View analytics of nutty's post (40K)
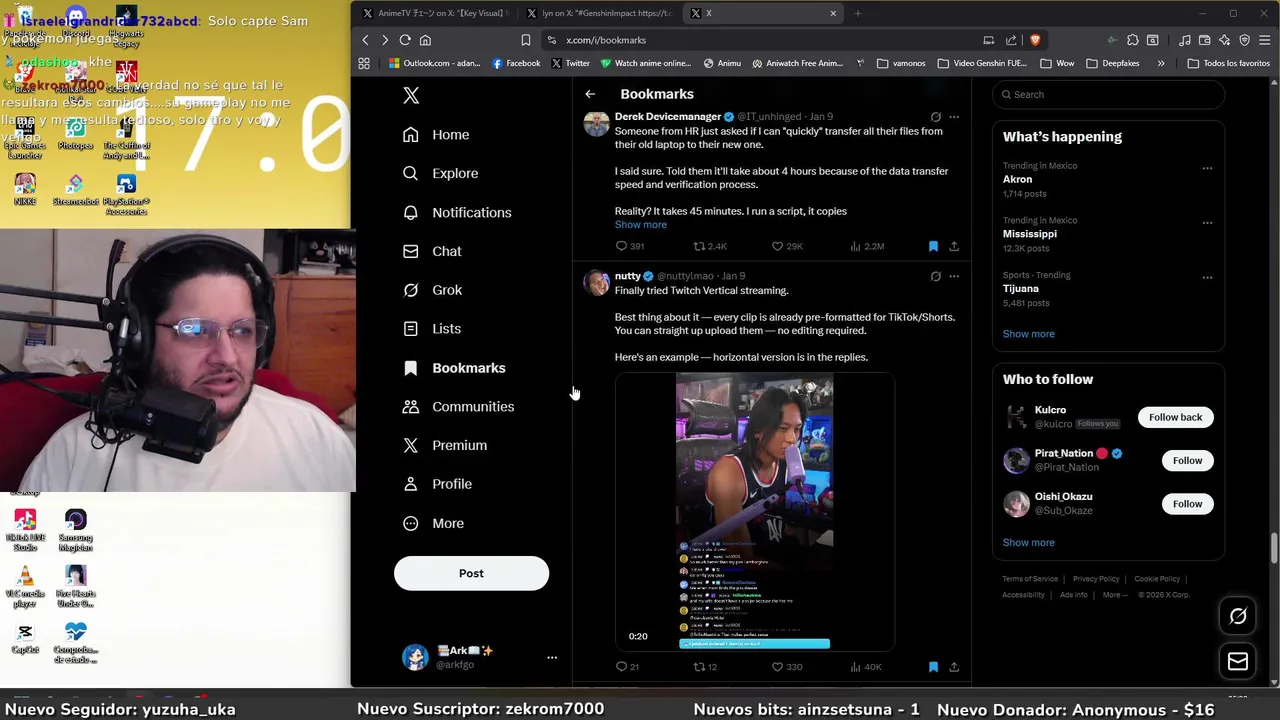The width and height of the screenshot is (1280, 720). pos(865,667)
